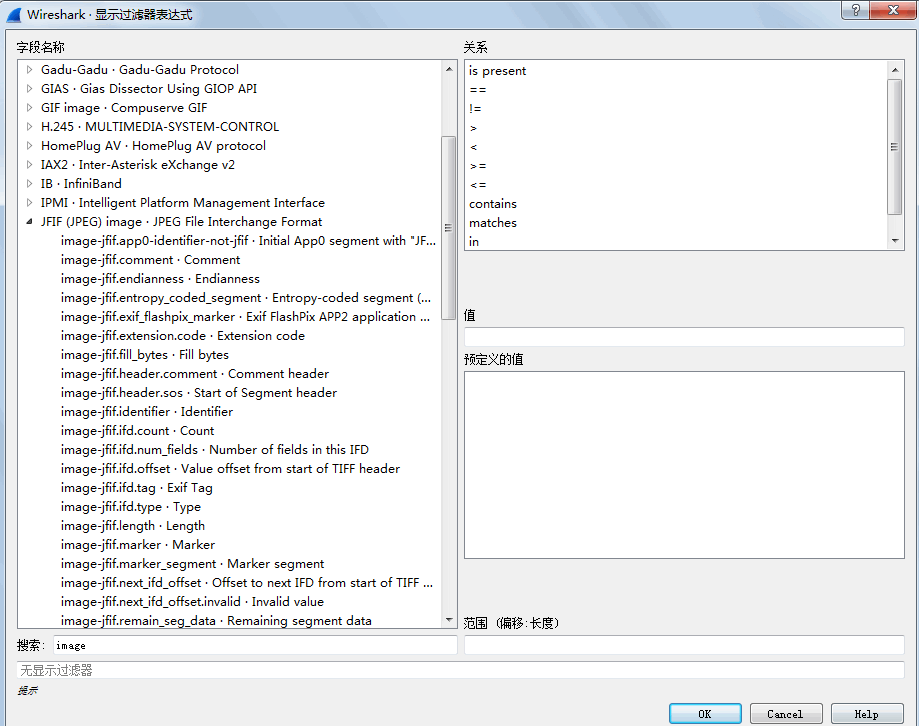Choose the '>' relation operator
The height and width of the screenshot is (726, 919).
[x=473, y=128]
